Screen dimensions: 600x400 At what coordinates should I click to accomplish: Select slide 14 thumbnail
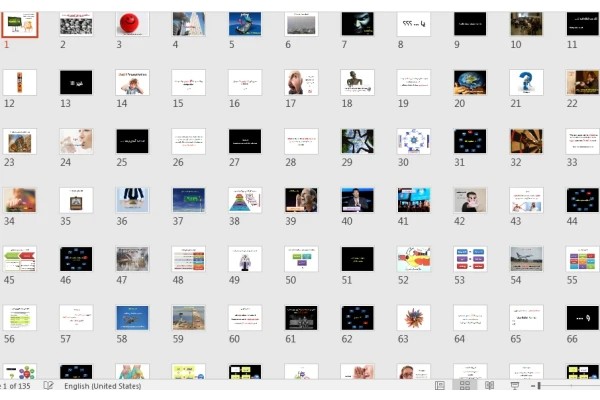tap(132, 82)
